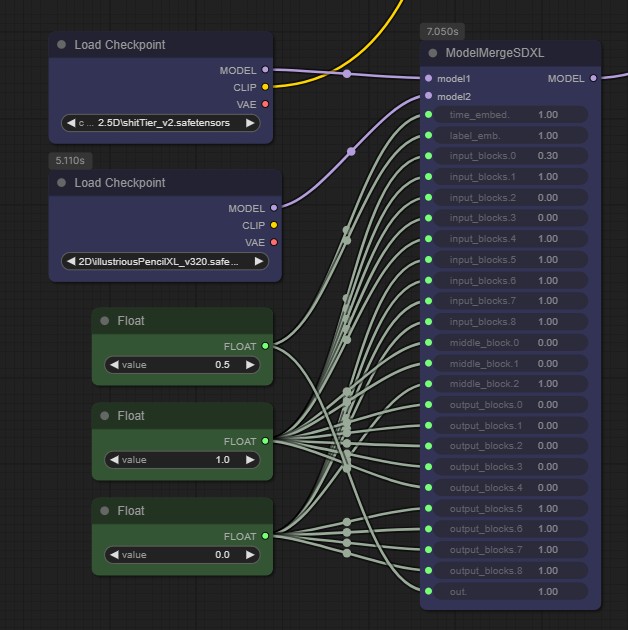This screenshot has width=628, height=630.
Task: Select the ModelMergeSDXL node title
Action: tap(495, 53)
